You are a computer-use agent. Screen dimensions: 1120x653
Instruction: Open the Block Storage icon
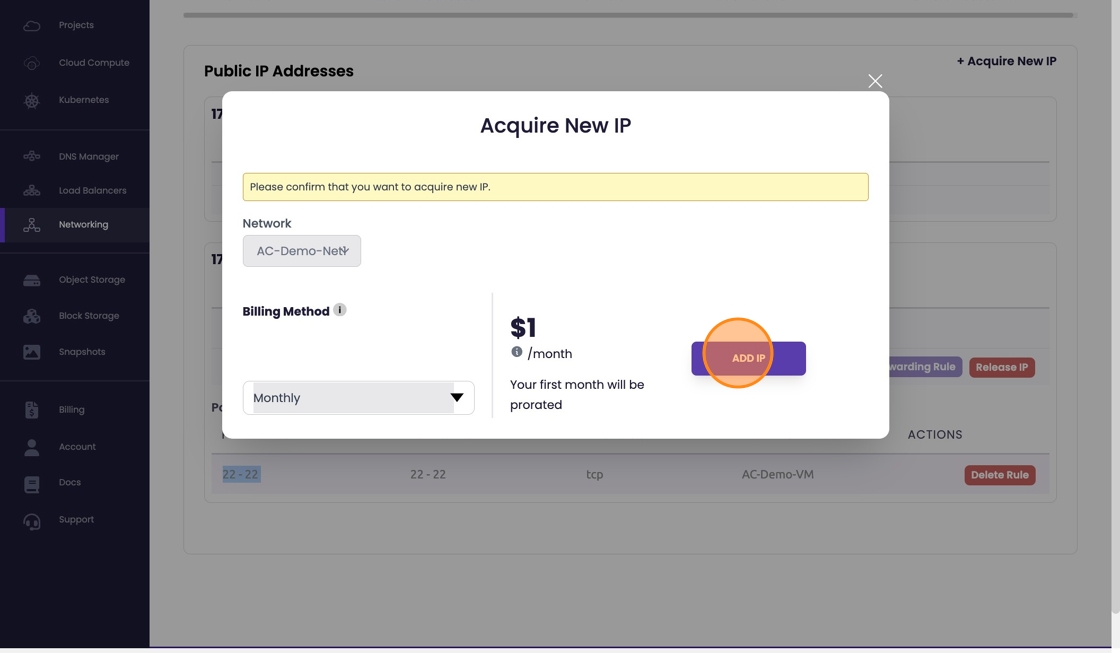[32, 316]
